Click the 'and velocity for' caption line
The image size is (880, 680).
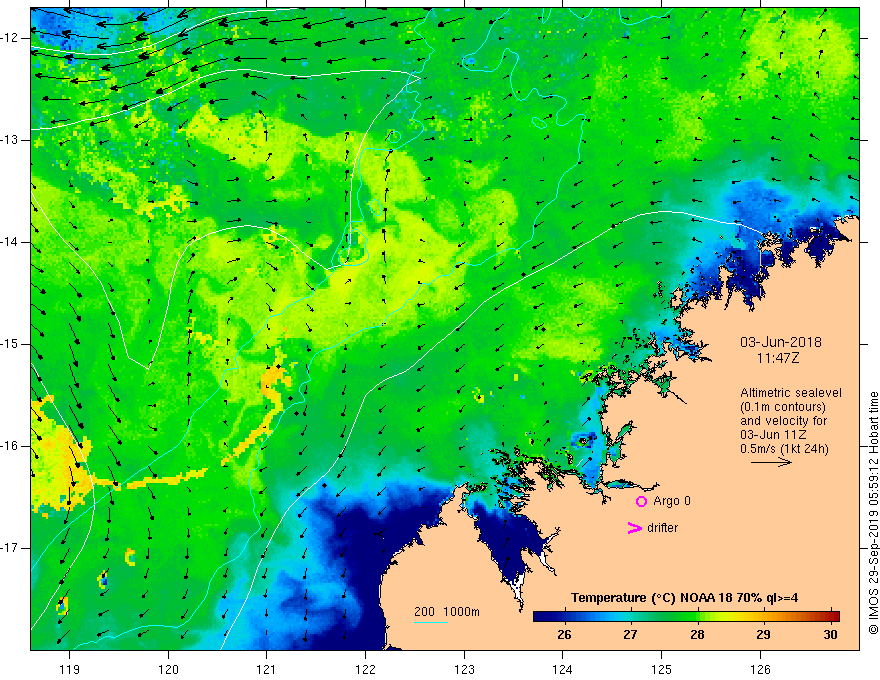click(783, 421)
